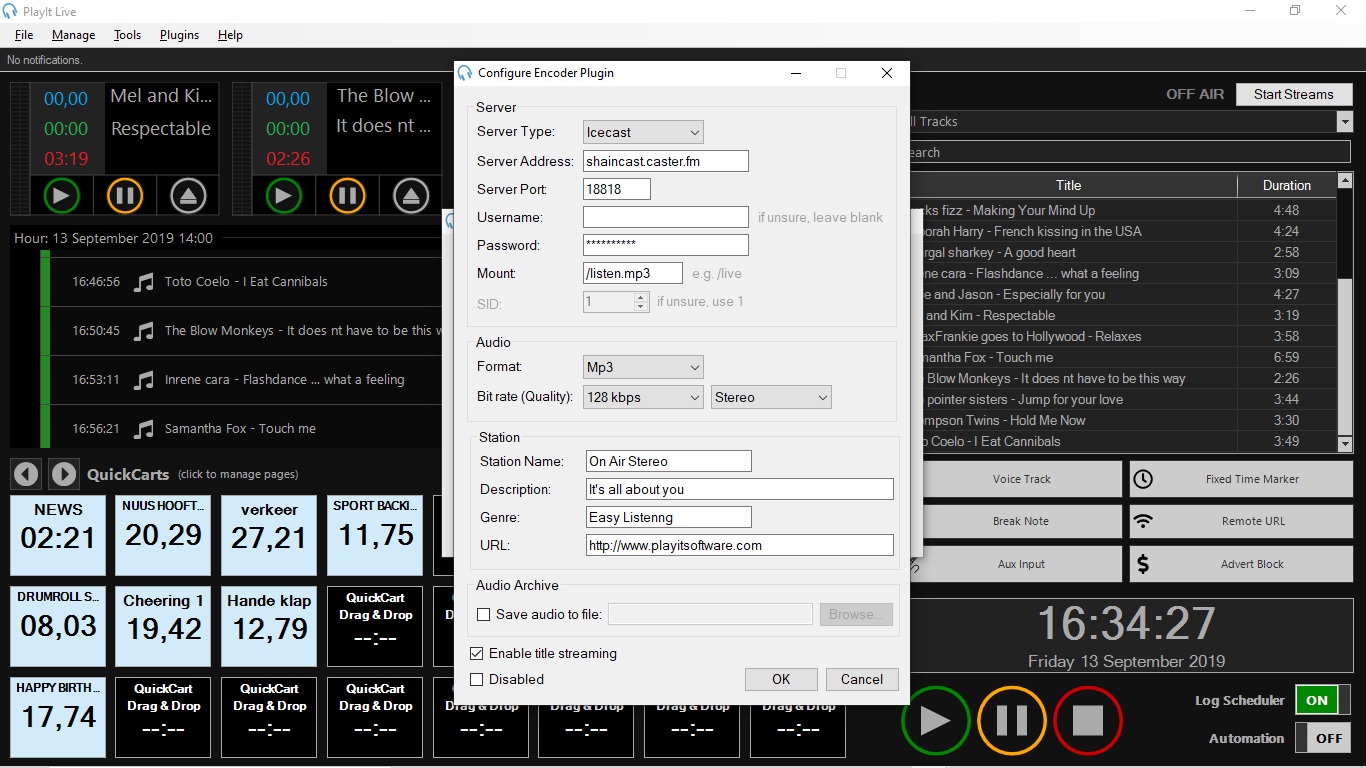The height and width of the screenshot is (768, 1366).
Task: Trigger the verkeer quick cart
Action: 269,535
